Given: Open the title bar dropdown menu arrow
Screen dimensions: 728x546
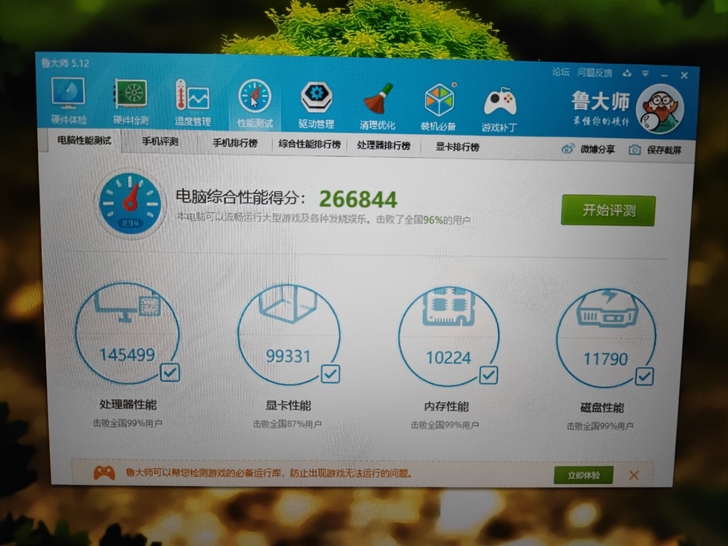Looking at the screenshot, I should [646, 74].
